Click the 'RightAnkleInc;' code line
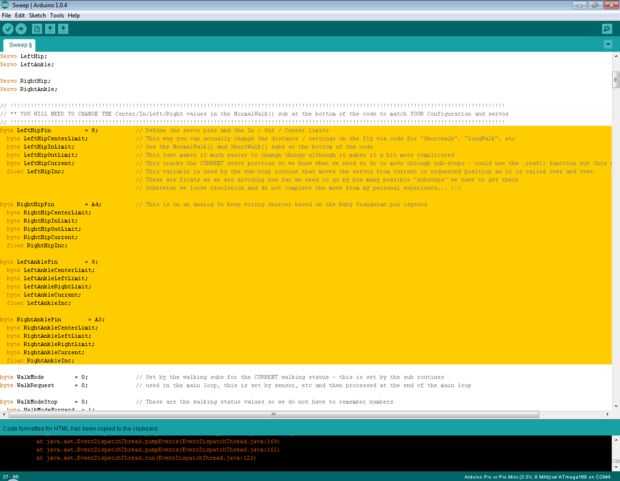This screenshot has width=620, height=481. click(x=41, y=361)
